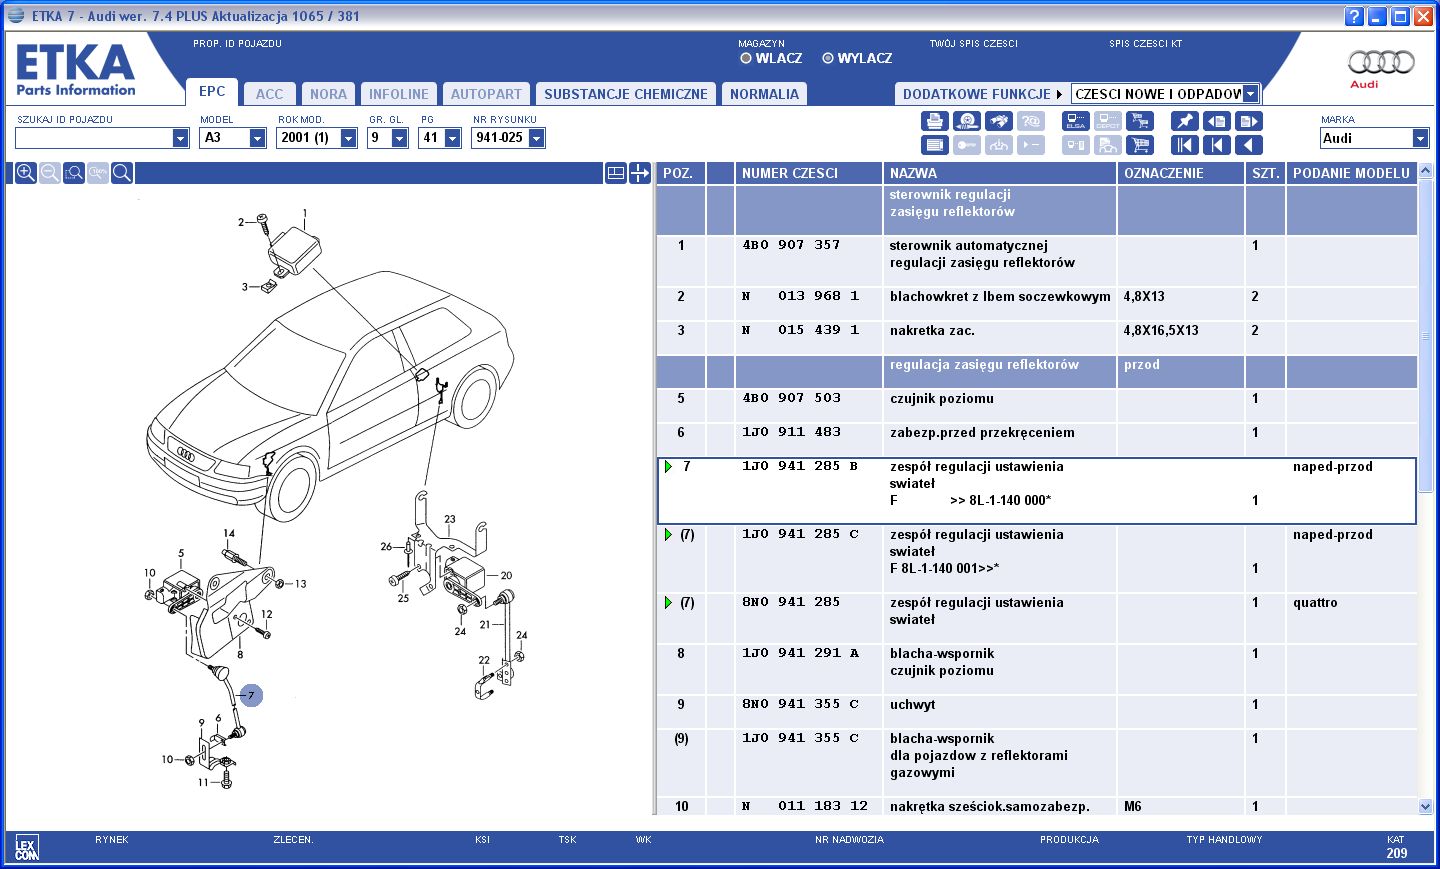
Task: Click the parts list scrollbar thumb
Action: tap(1425, 336)
